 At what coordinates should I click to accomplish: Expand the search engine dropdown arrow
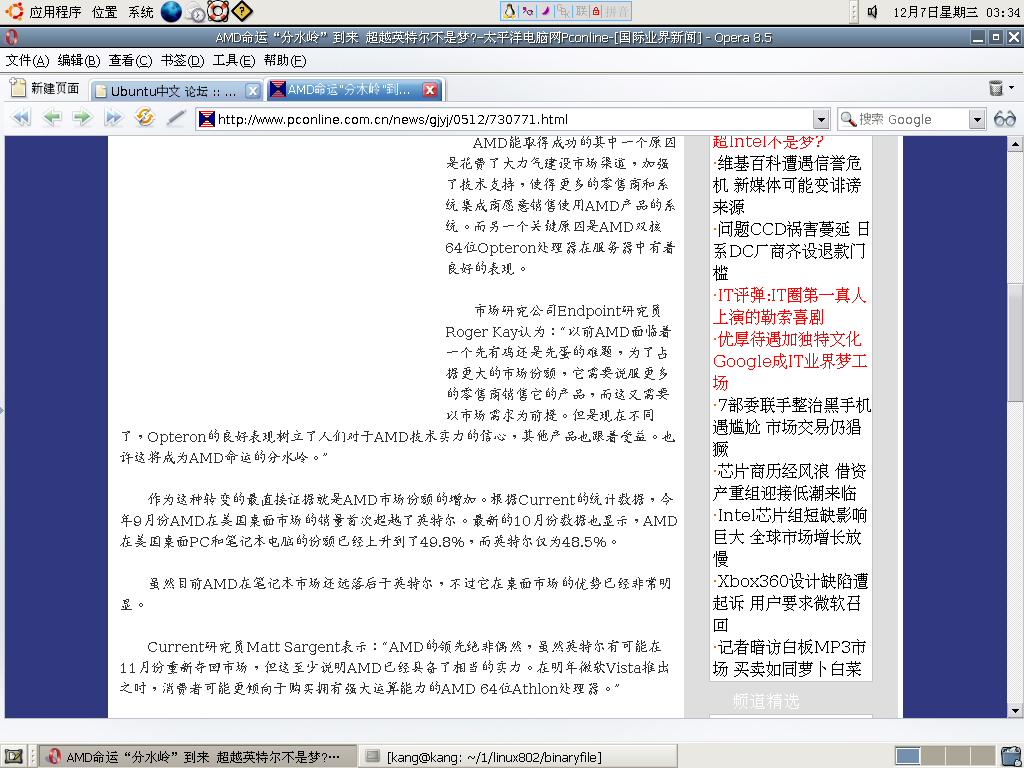tap(977, 120)
